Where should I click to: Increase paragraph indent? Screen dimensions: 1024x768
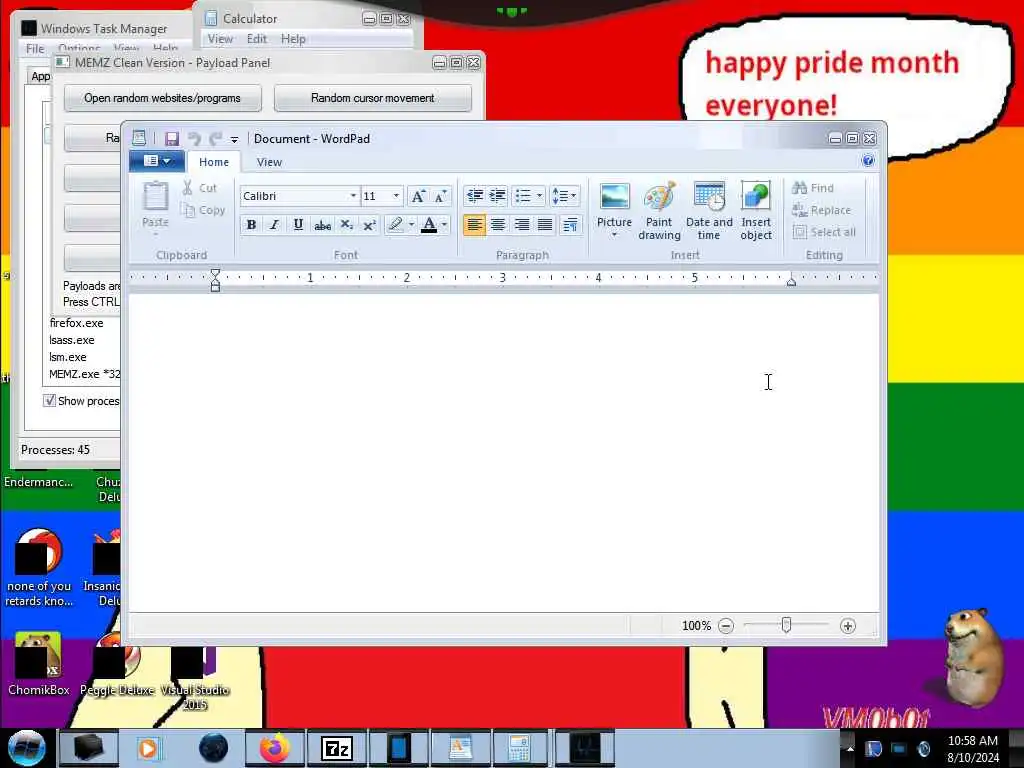click(x=498, y=195)
